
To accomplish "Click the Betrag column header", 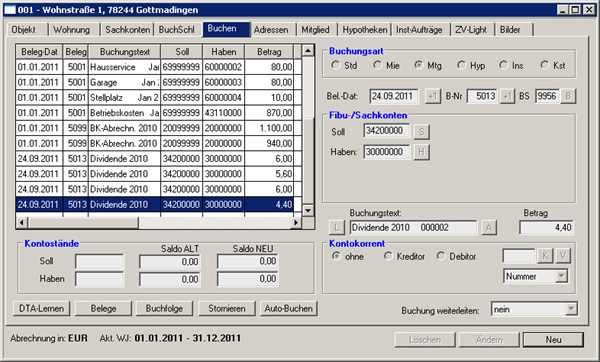I will pos(269,52).
